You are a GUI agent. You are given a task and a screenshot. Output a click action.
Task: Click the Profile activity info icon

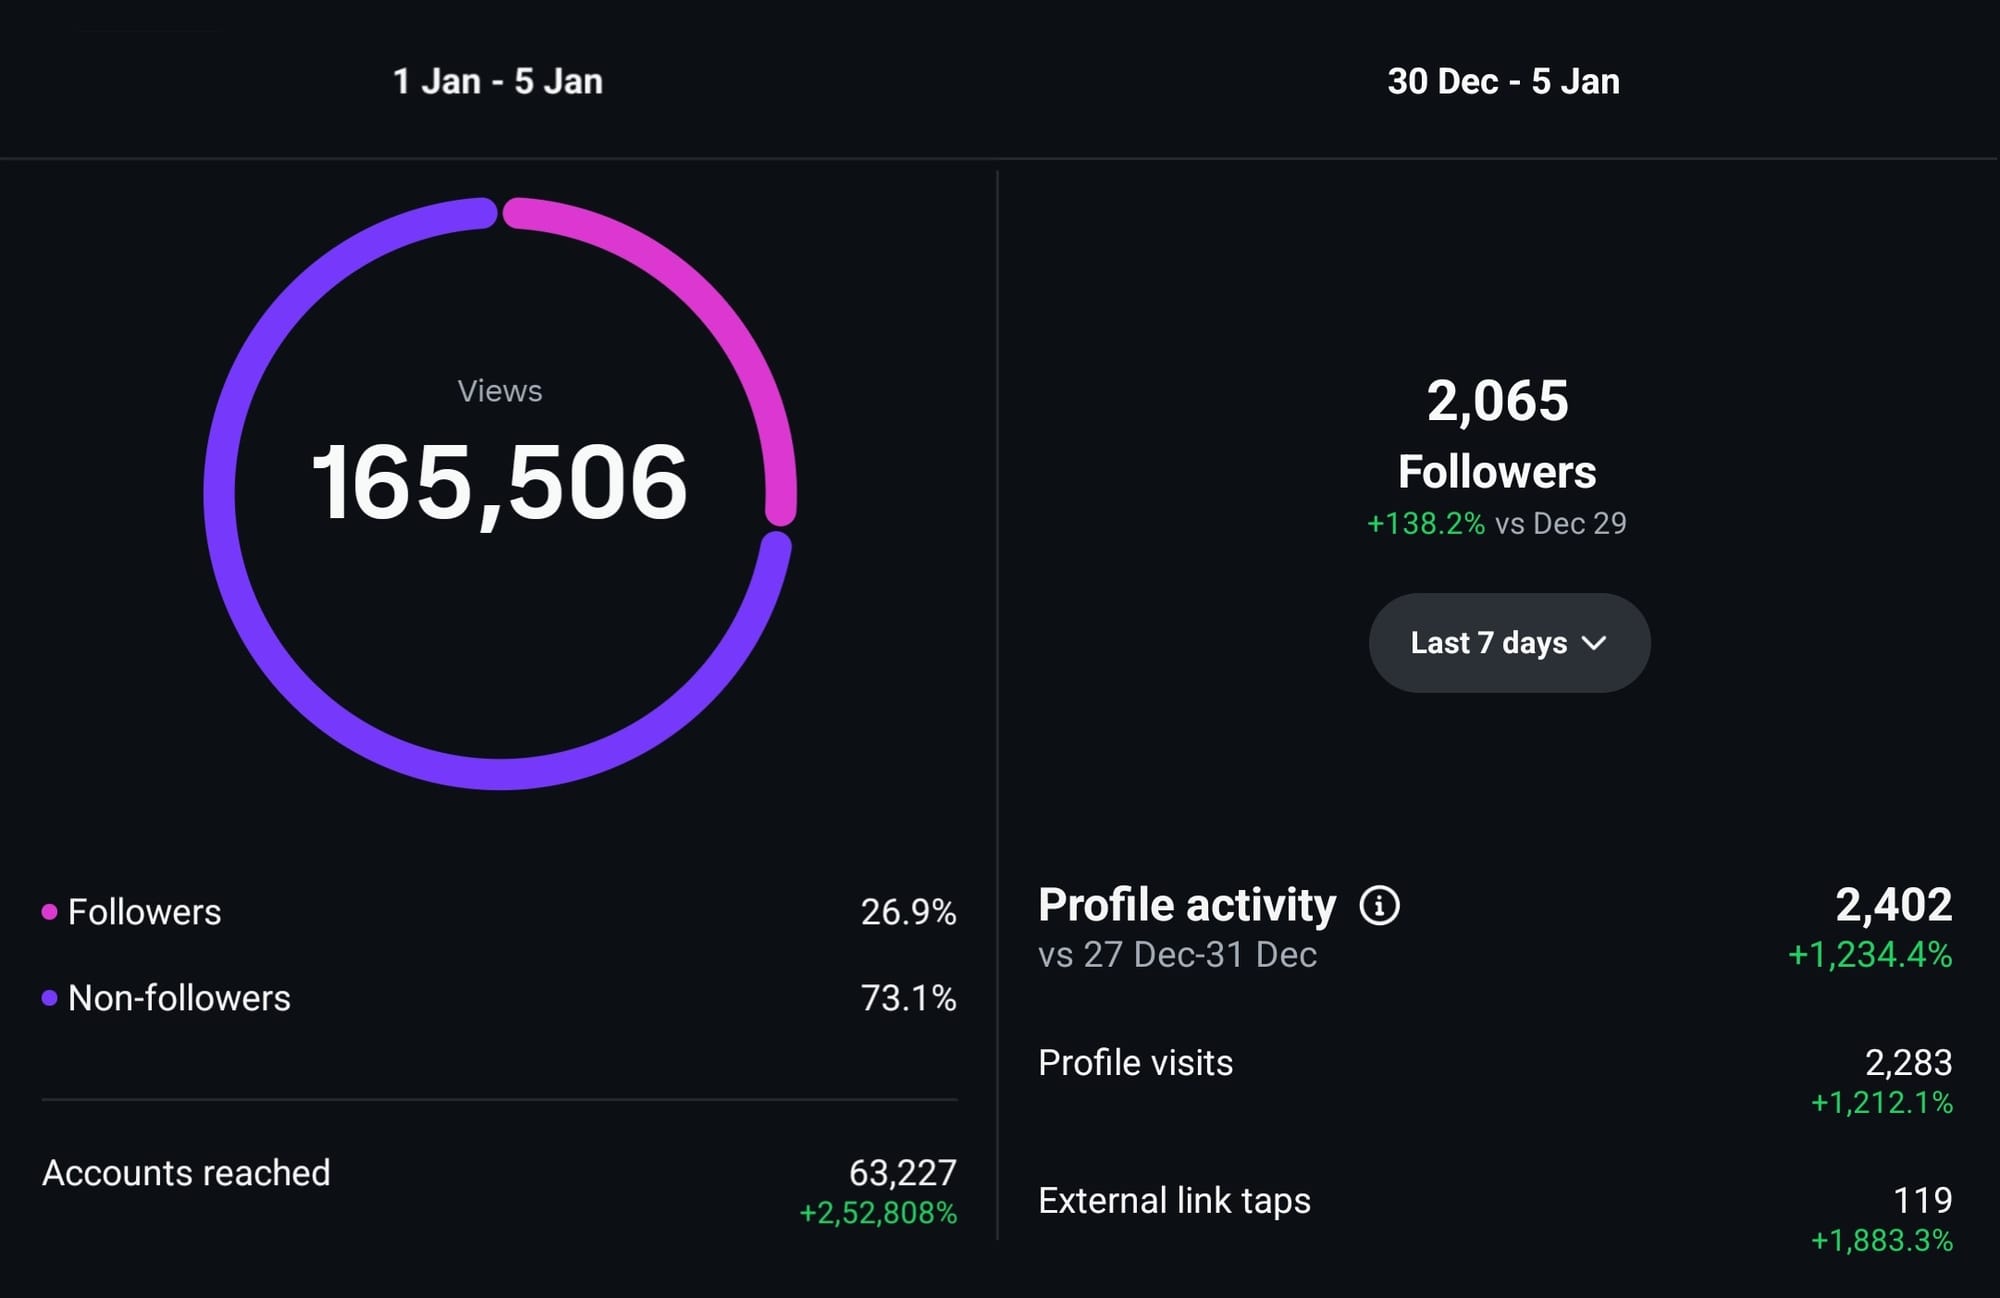tap(1379, 906)
